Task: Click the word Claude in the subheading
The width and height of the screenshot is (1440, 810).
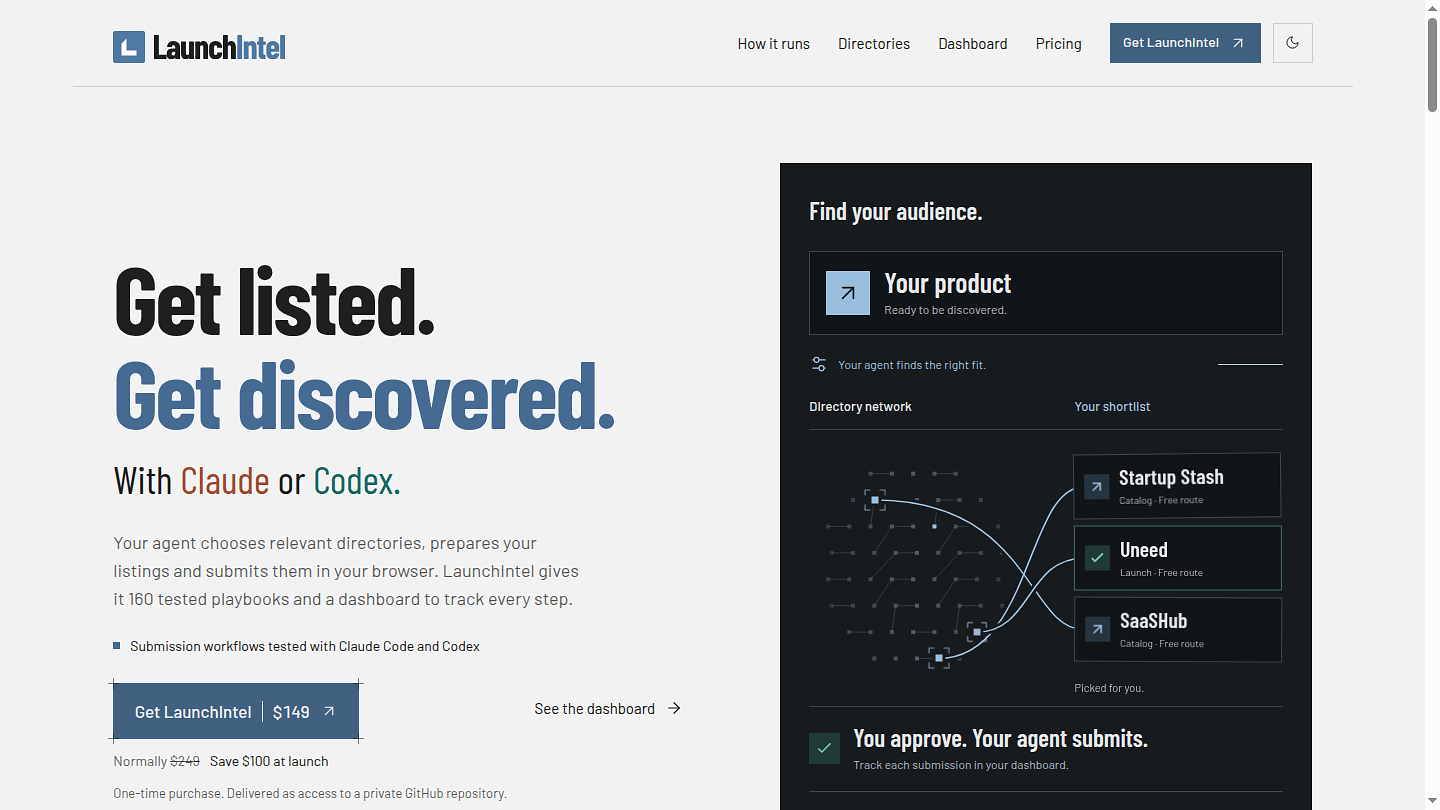Action: pos(225,482)
